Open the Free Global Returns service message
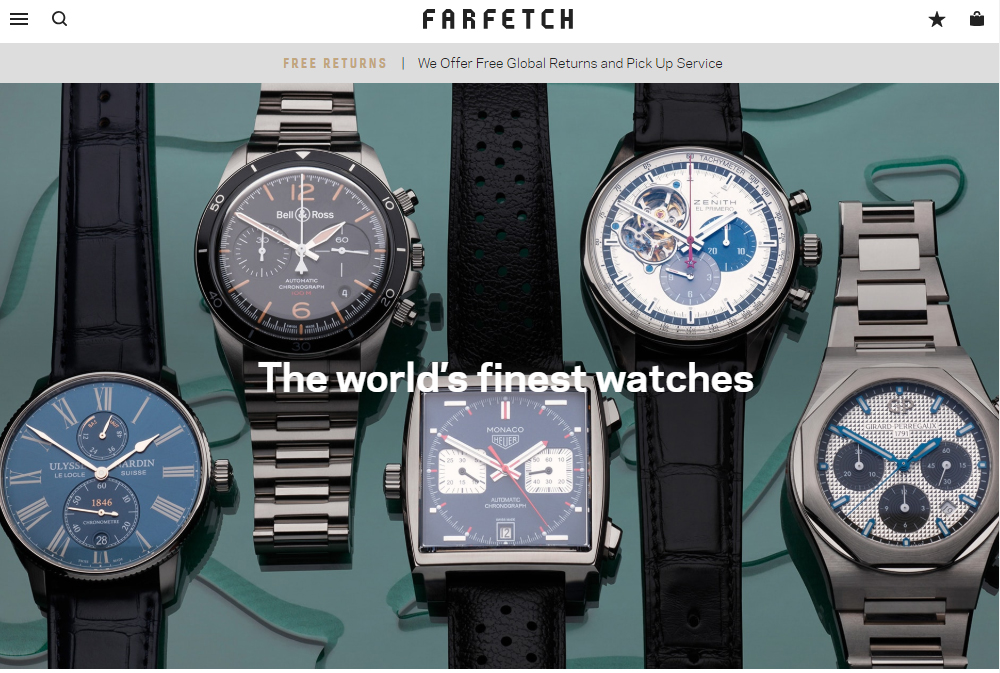Image resolution: width=1000 pixels, height=673 pixels. coord(570,63)
